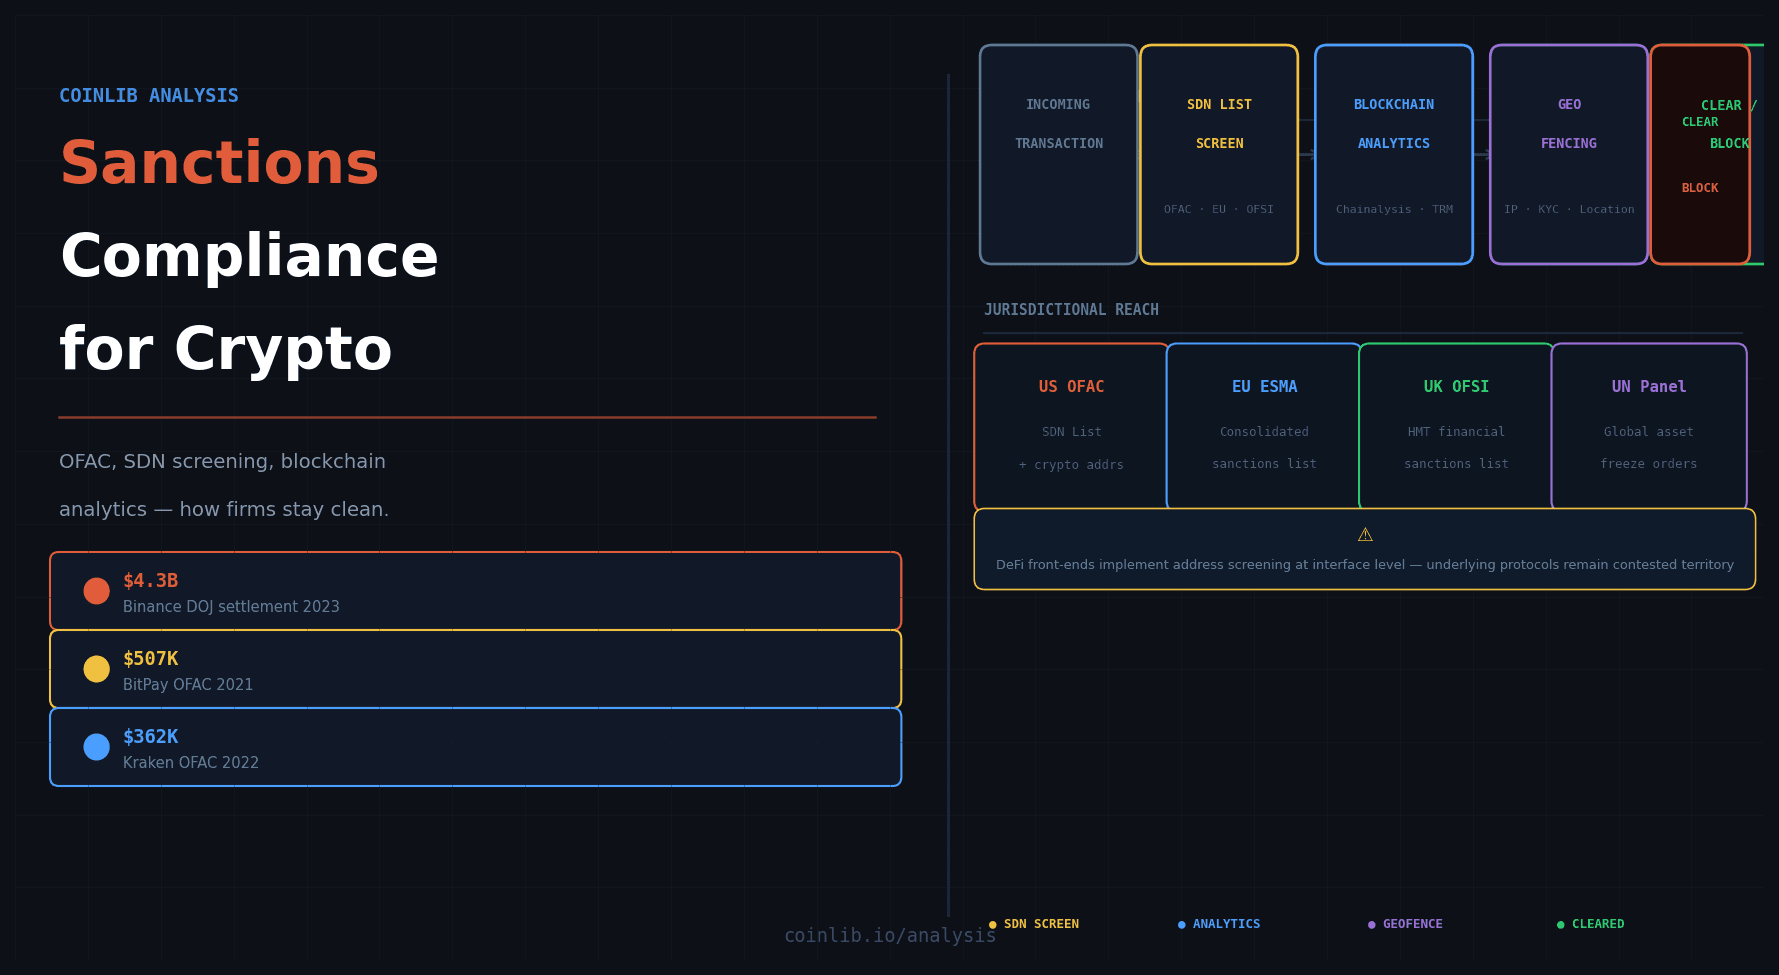Click the $4.3B amount text
Viewport: 1779px width, 975px height.
coord(150,581)
